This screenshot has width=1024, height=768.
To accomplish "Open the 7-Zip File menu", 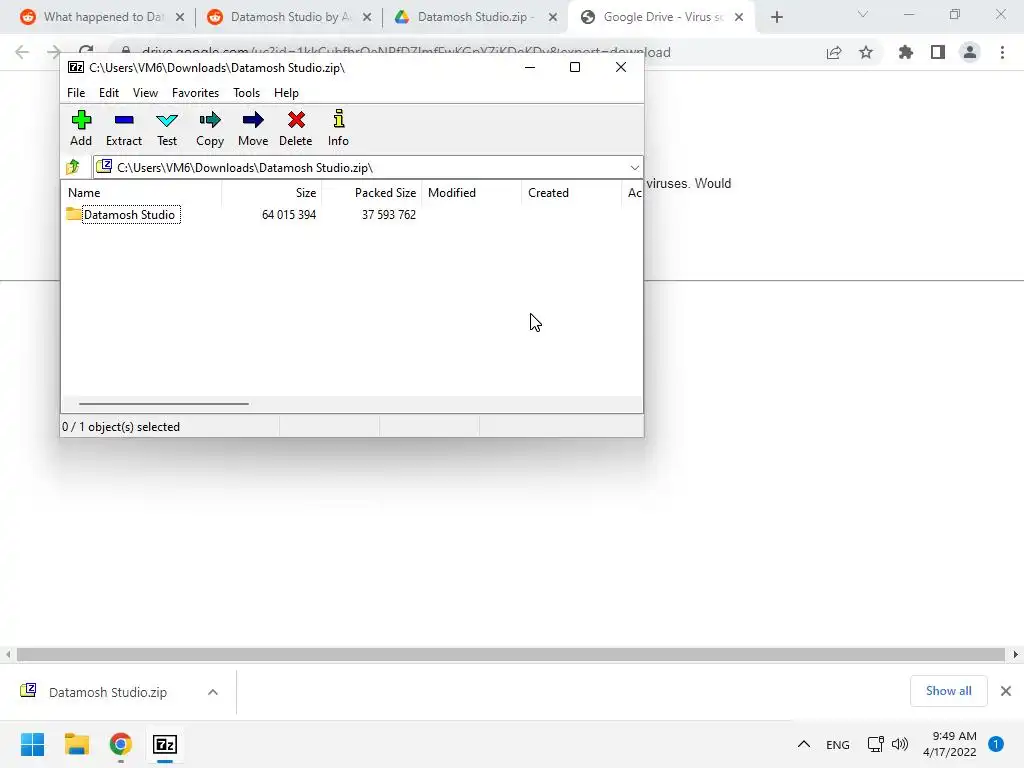I will coord(76,93).
